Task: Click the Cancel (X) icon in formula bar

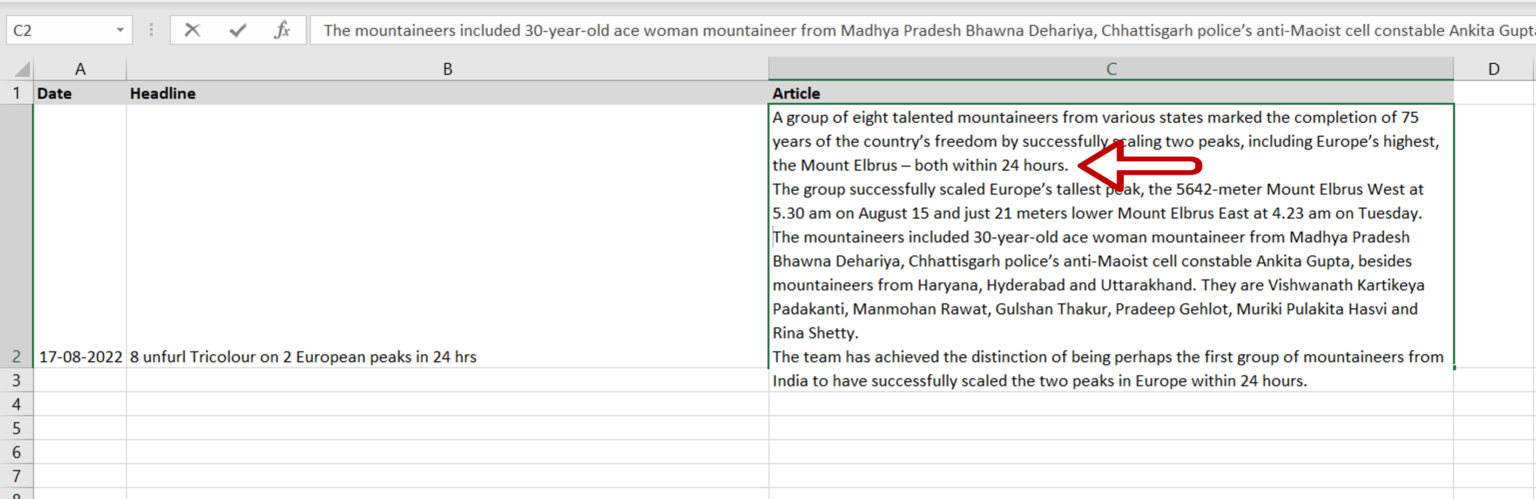Action: tap(192, 30)
